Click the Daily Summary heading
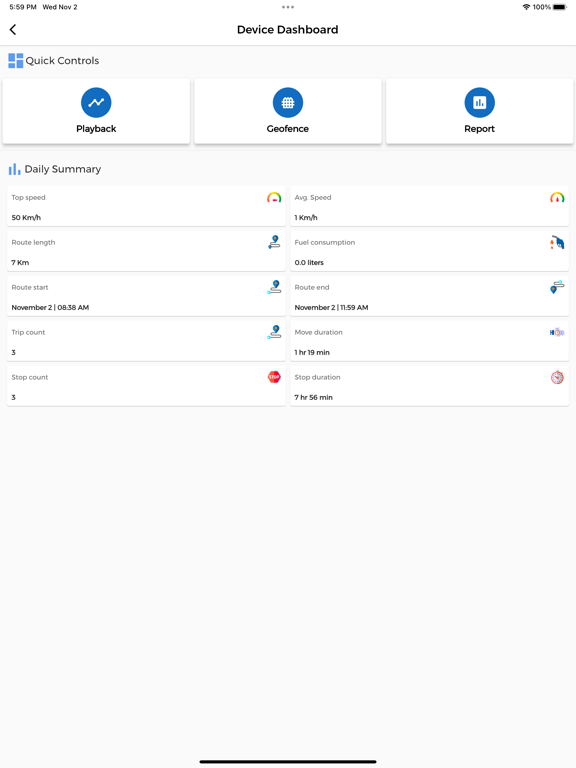Image resolution: width=576 pixels, height=768 pixels. (63, 169)
